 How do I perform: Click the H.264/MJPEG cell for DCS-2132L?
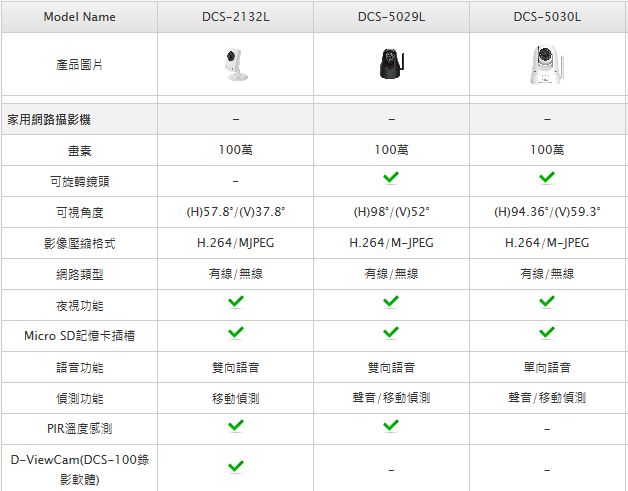[x=236, y=243]
